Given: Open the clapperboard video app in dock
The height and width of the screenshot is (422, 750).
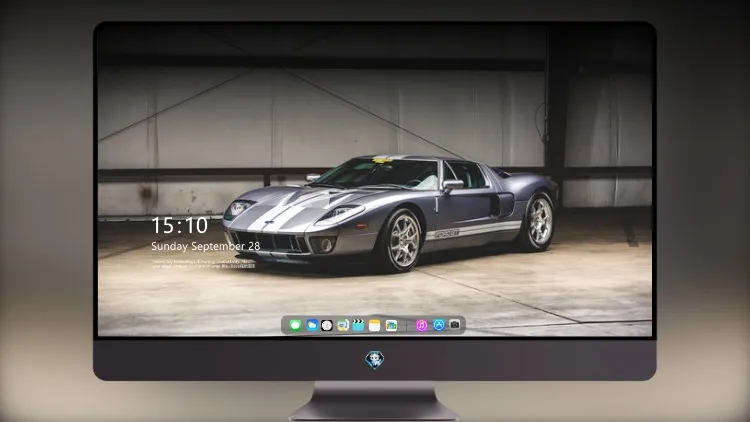Looking at the screenshot, I should pyautogui.click(x=358, y=325).
